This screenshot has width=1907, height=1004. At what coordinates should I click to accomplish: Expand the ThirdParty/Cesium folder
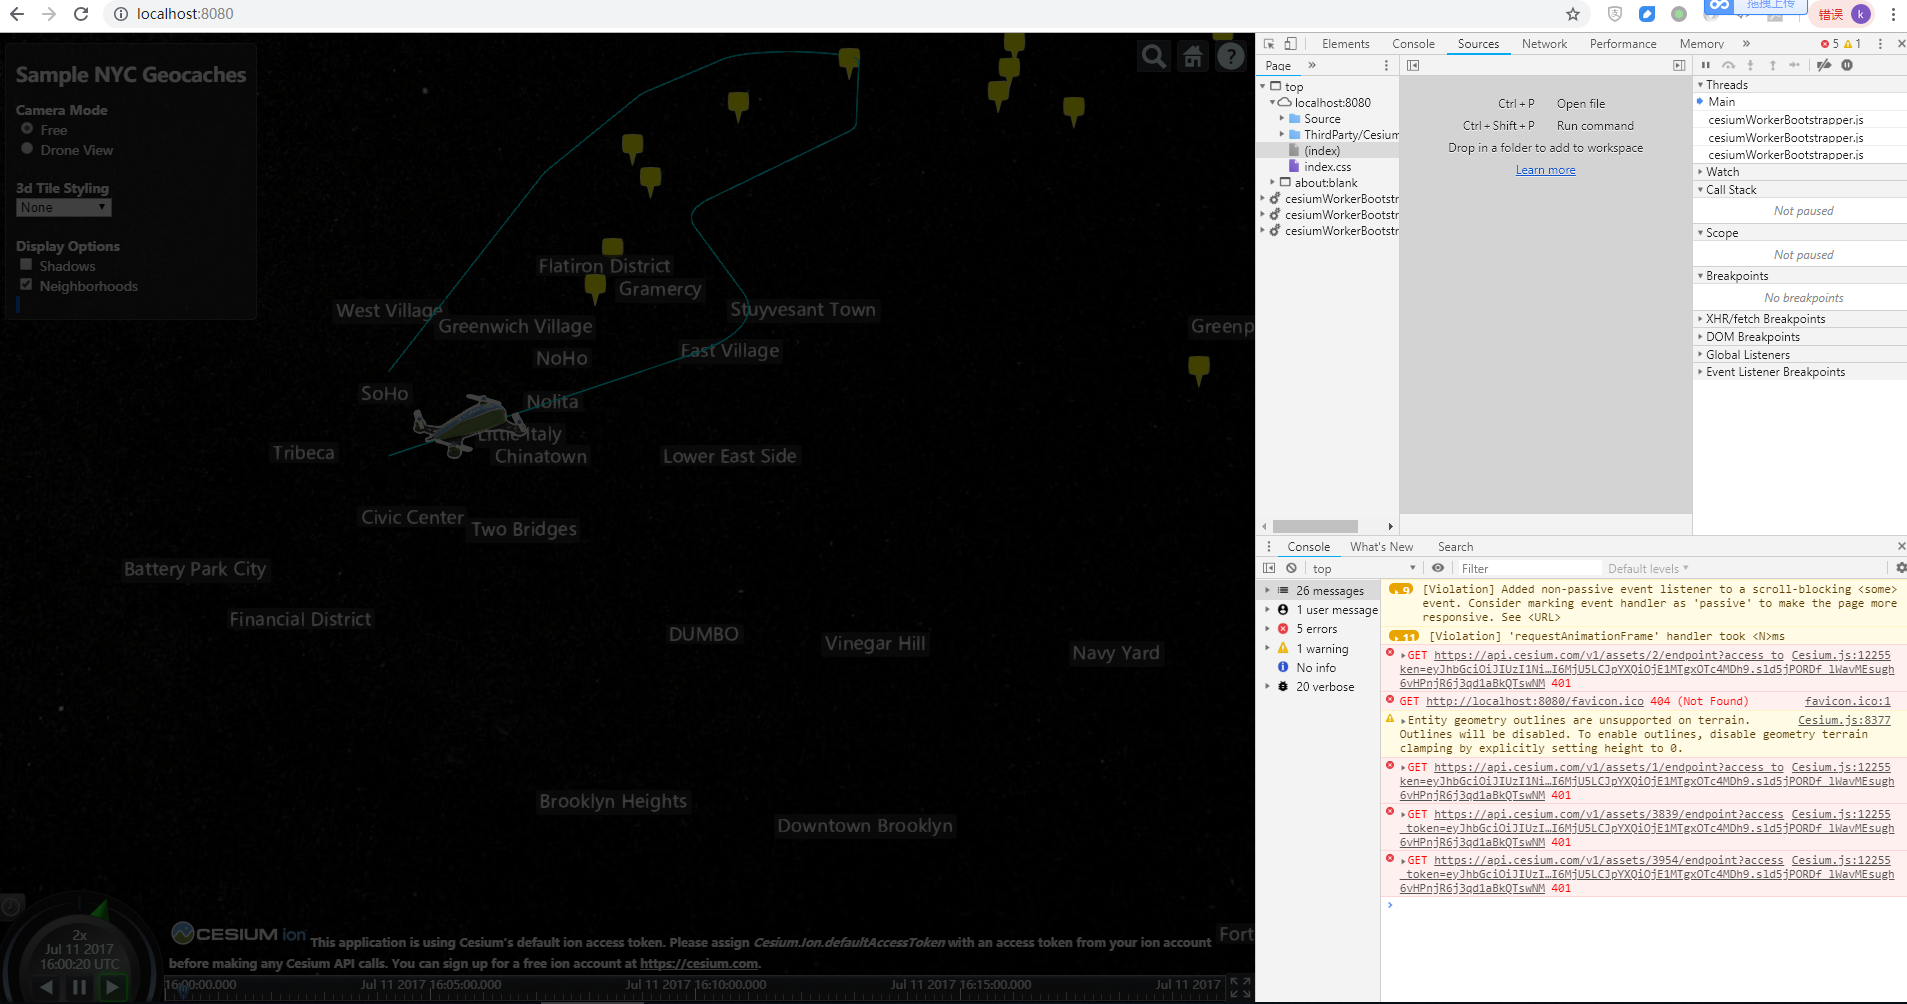(x=1282, y=134)
